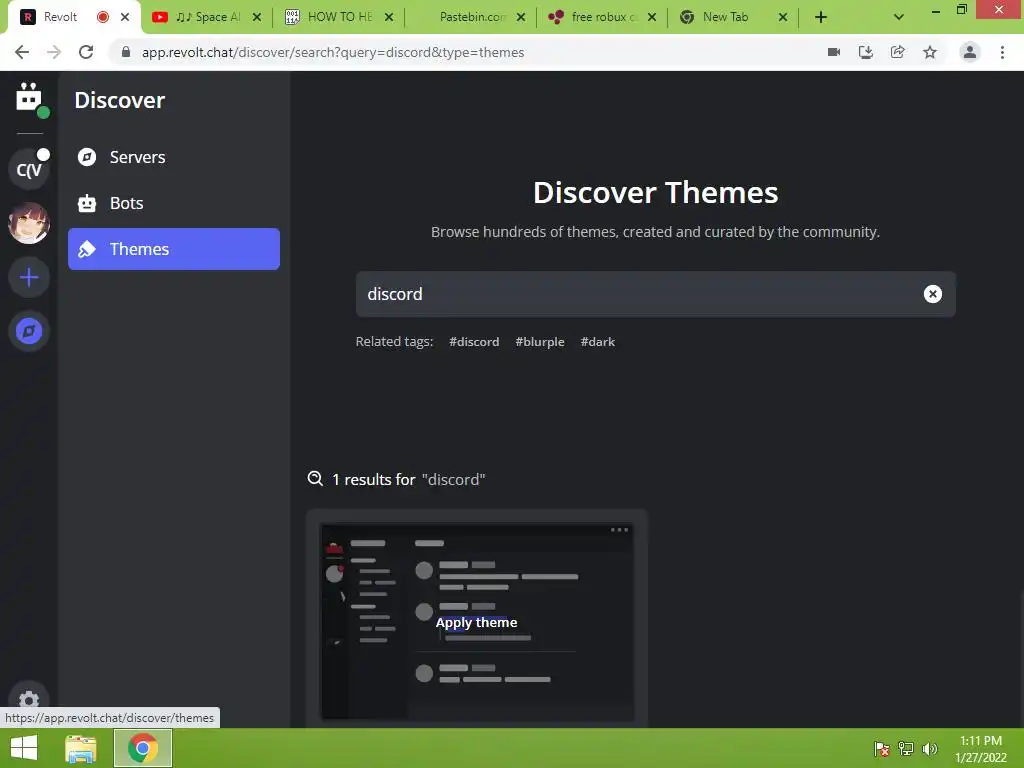Screen dimensions: 1024x768
Task: Go back in browser history
Action: point(22,52)
